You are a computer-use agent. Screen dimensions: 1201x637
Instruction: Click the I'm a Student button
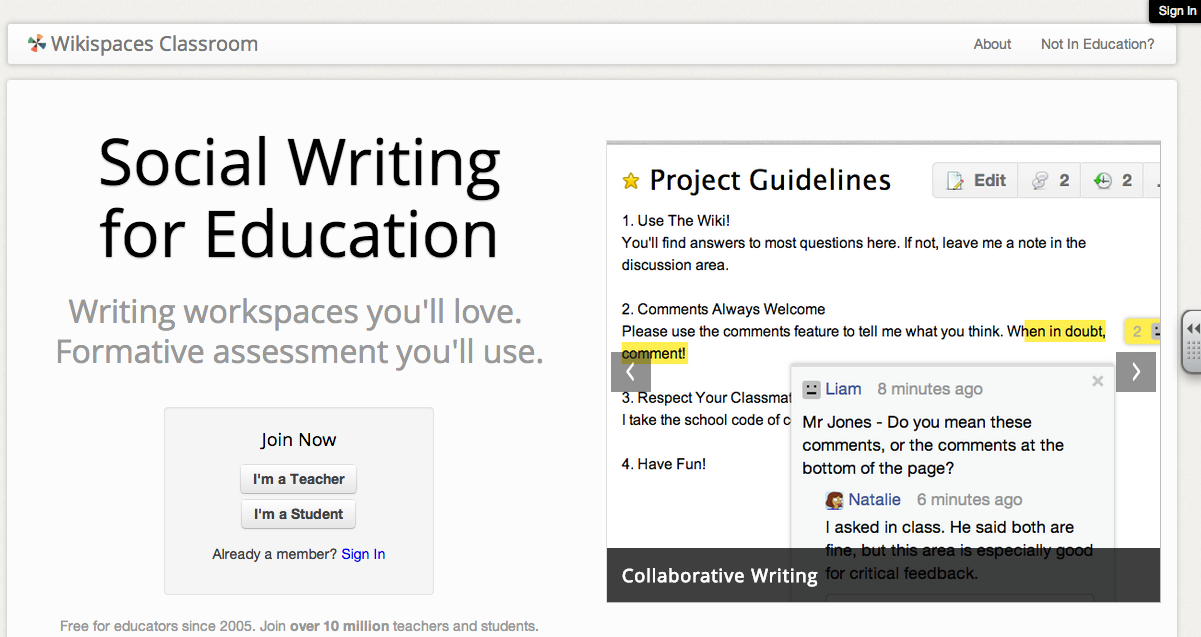[298, 514]
